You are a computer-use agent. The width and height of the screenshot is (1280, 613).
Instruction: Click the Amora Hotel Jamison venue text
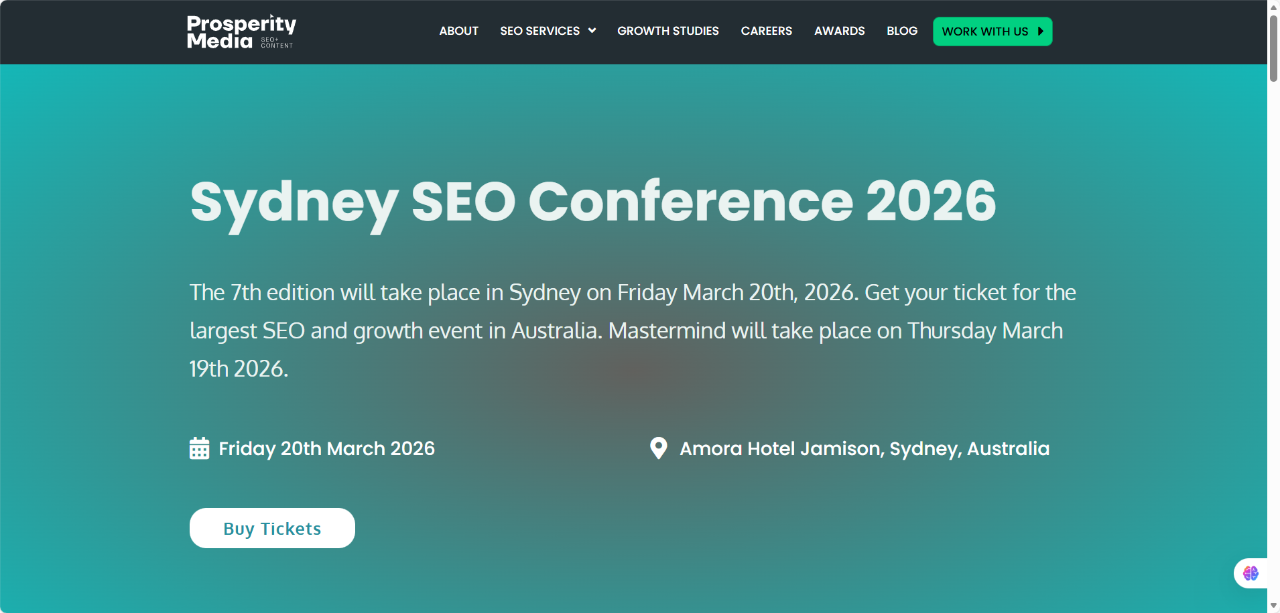(x=865, y=448)
